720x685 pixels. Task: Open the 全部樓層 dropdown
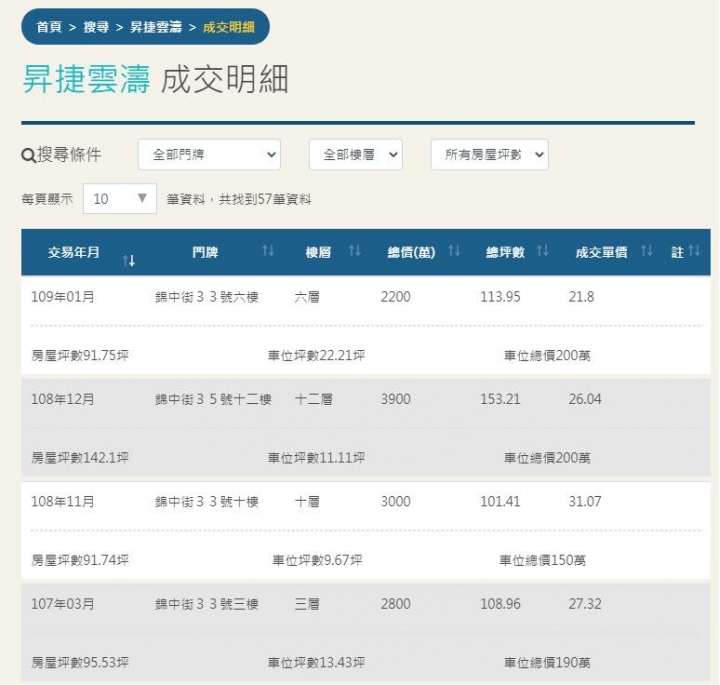[x=356, y=155]
